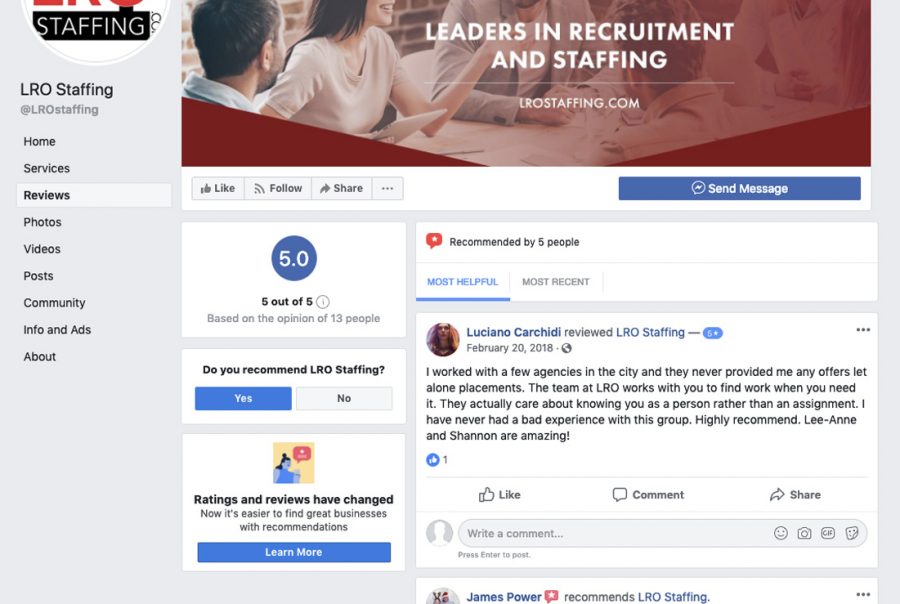Open Photos in the left sidebar
Viewport: 900px width, 604px height.
42,222
